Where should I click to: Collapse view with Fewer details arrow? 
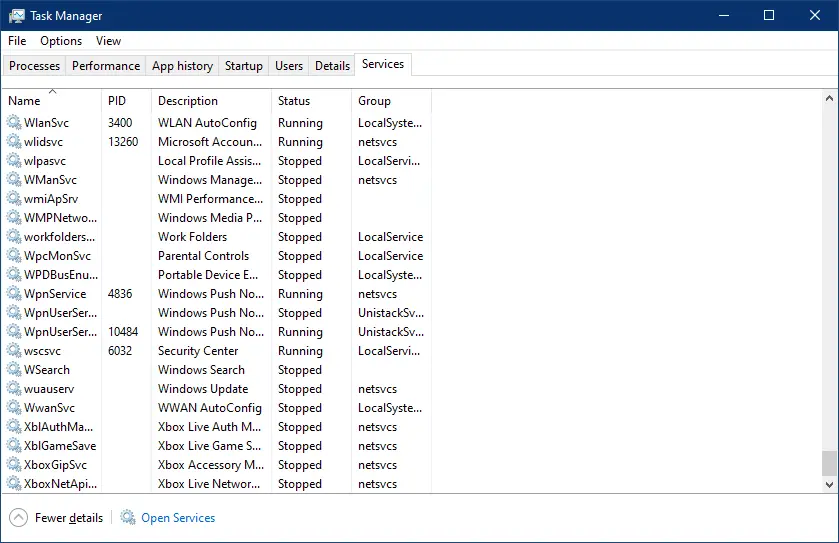point(18,517)
